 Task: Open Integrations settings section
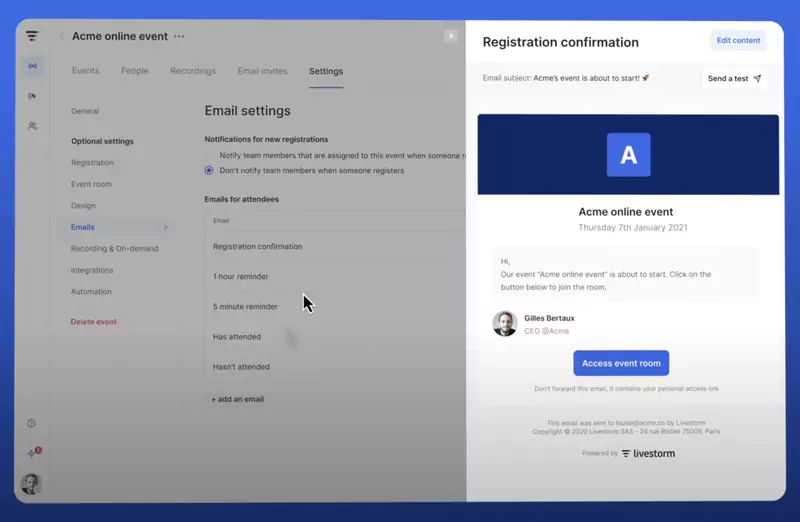(x=92, y=270)
